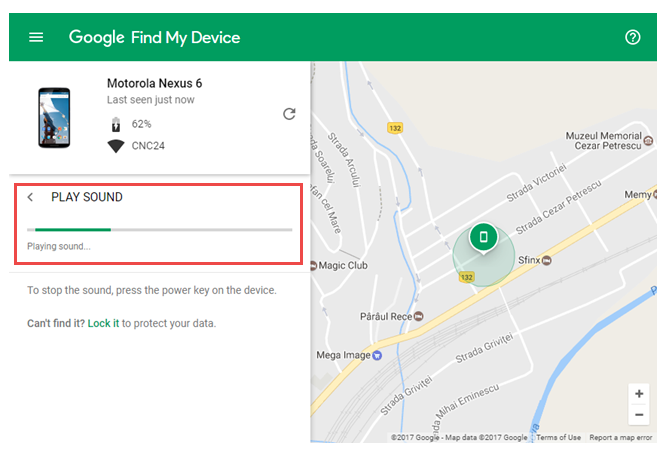665x452 pixels.
Task: Select the Mega Image shop marker
Action: click(377, 355)
